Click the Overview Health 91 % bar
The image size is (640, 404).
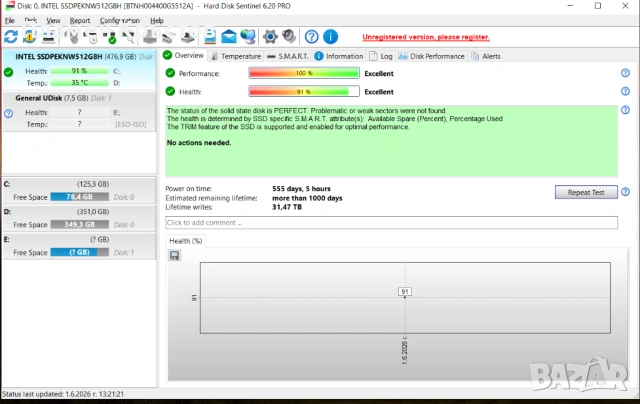[x=304, y=91]
